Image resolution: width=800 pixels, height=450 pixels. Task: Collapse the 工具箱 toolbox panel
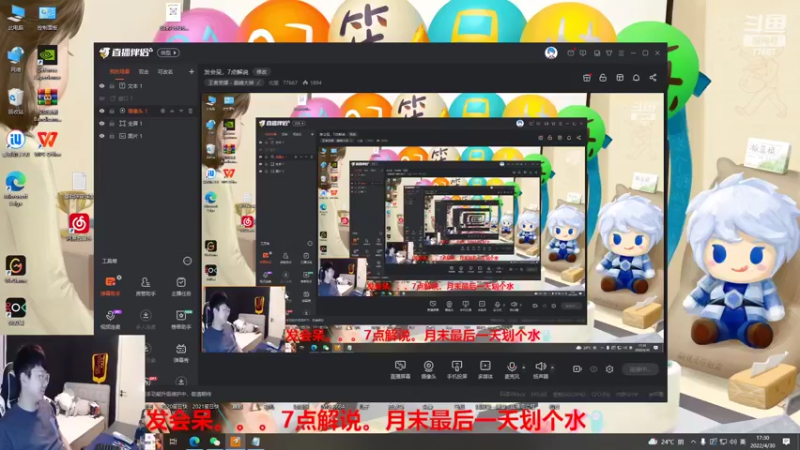pyautogui.click(x=187, y=261)
